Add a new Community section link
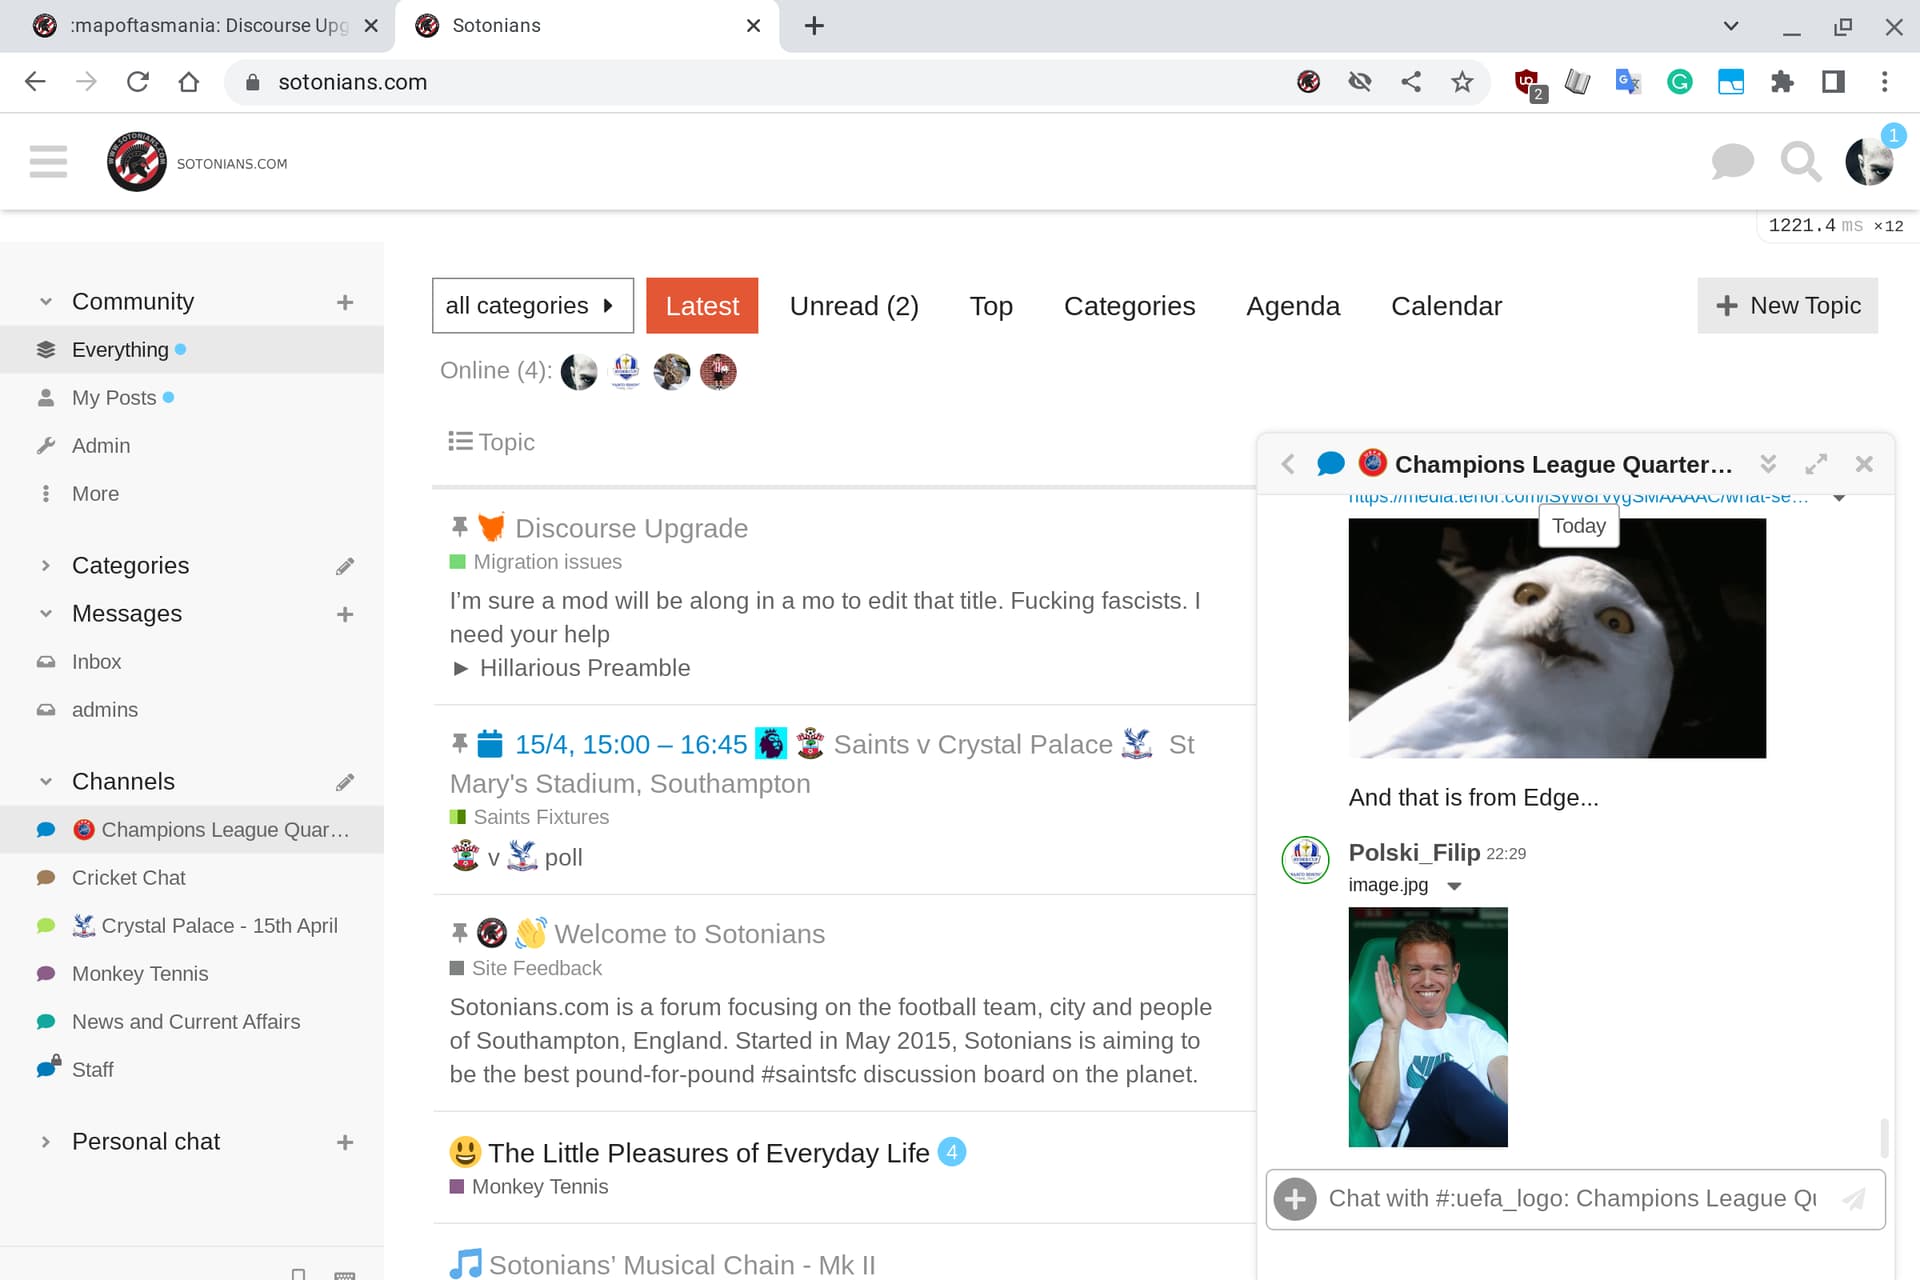The height and width of the screenshot is (1280, 1920). (x=345, y=302)
